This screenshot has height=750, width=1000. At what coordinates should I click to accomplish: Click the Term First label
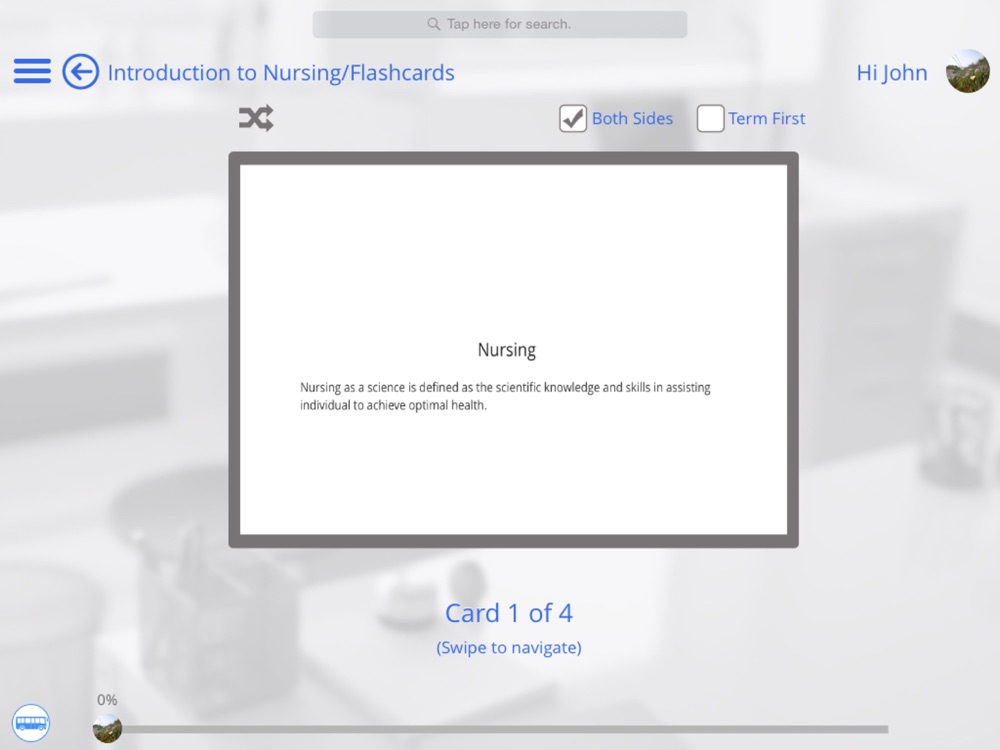click(x=767, y=119)
